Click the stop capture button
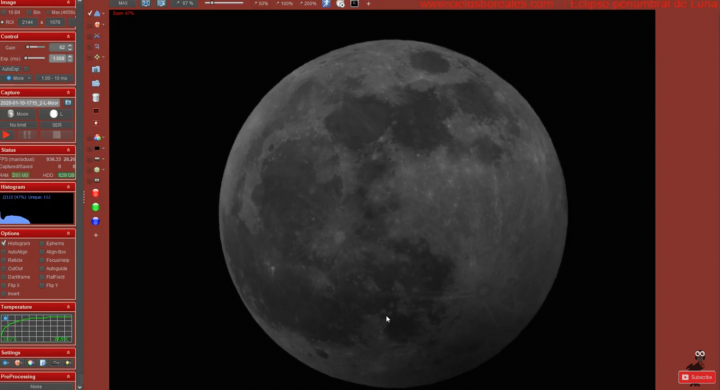This screenshot has height=390, width=720. pyautogui.click(x=56, y=135)
